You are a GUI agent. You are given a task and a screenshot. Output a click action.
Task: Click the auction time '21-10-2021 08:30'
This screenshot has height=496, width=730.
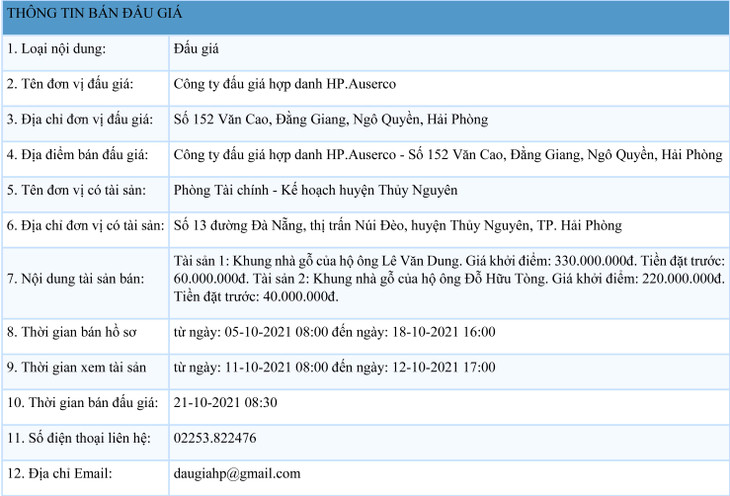225,402
